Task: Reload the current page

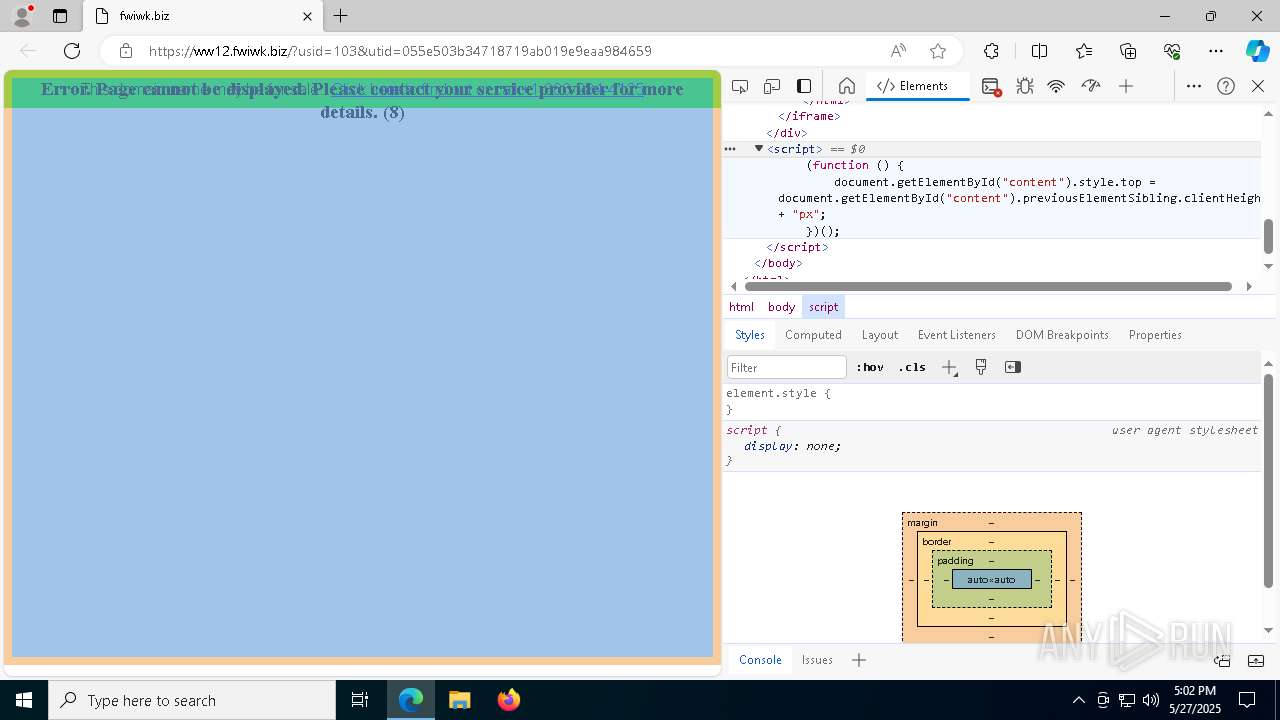Action: tap(72, 51)
